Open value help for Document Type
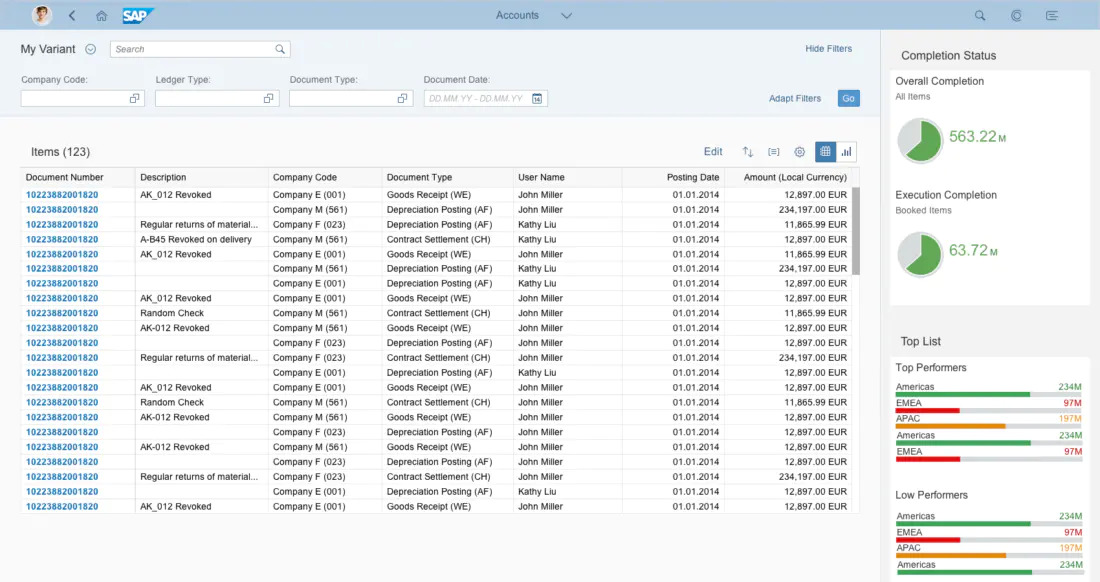The width and height of the screenshot is (1100, 582). [x=403, y=99]
